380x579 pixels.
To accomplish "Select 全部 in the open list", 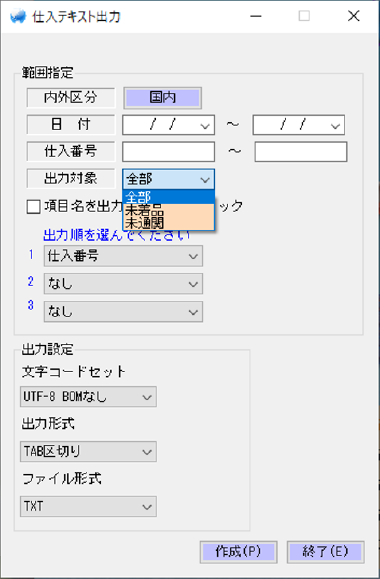I will [168, 197].
